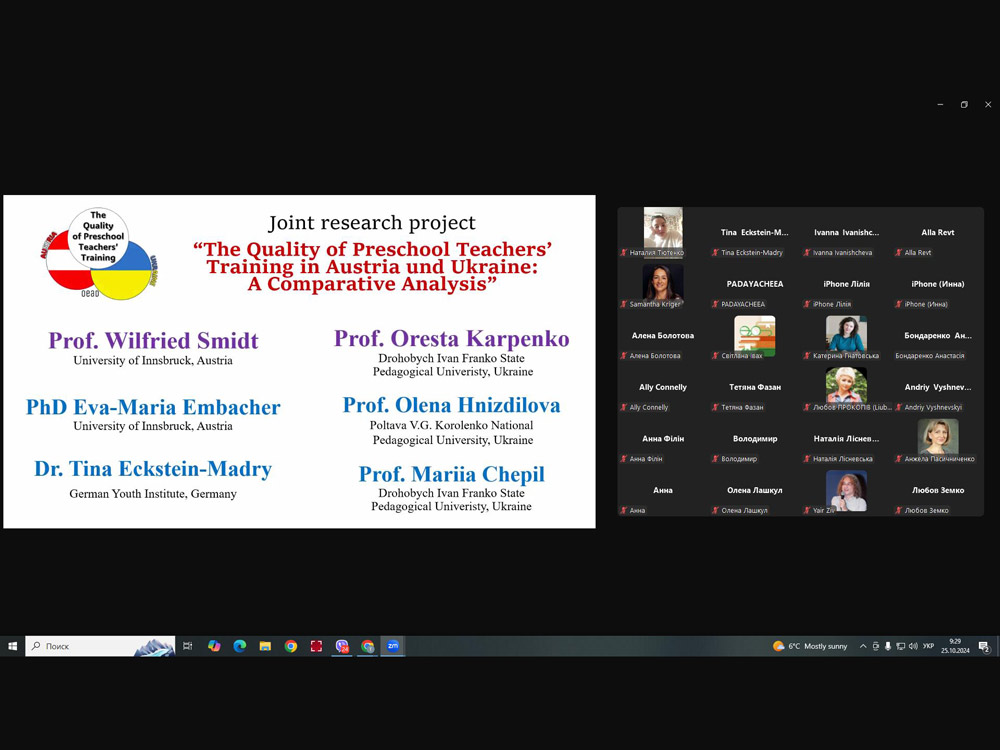Click the red screen capture taskbar icon
1000x750 pixels.
tap(316, 646)
